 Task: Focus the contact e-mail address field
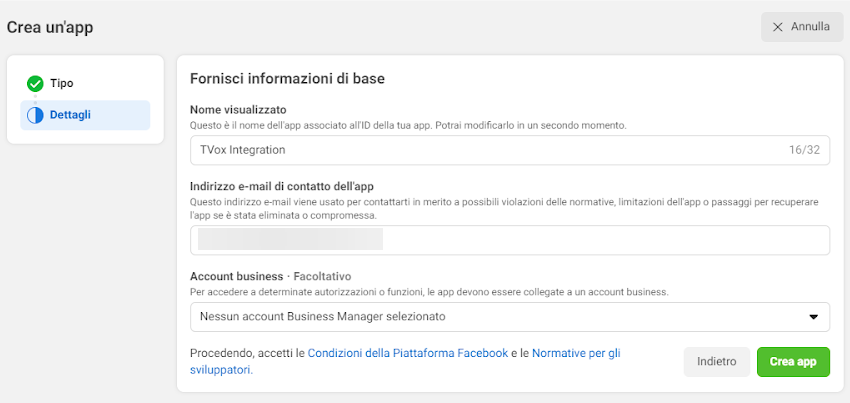(x=510, y=240)
